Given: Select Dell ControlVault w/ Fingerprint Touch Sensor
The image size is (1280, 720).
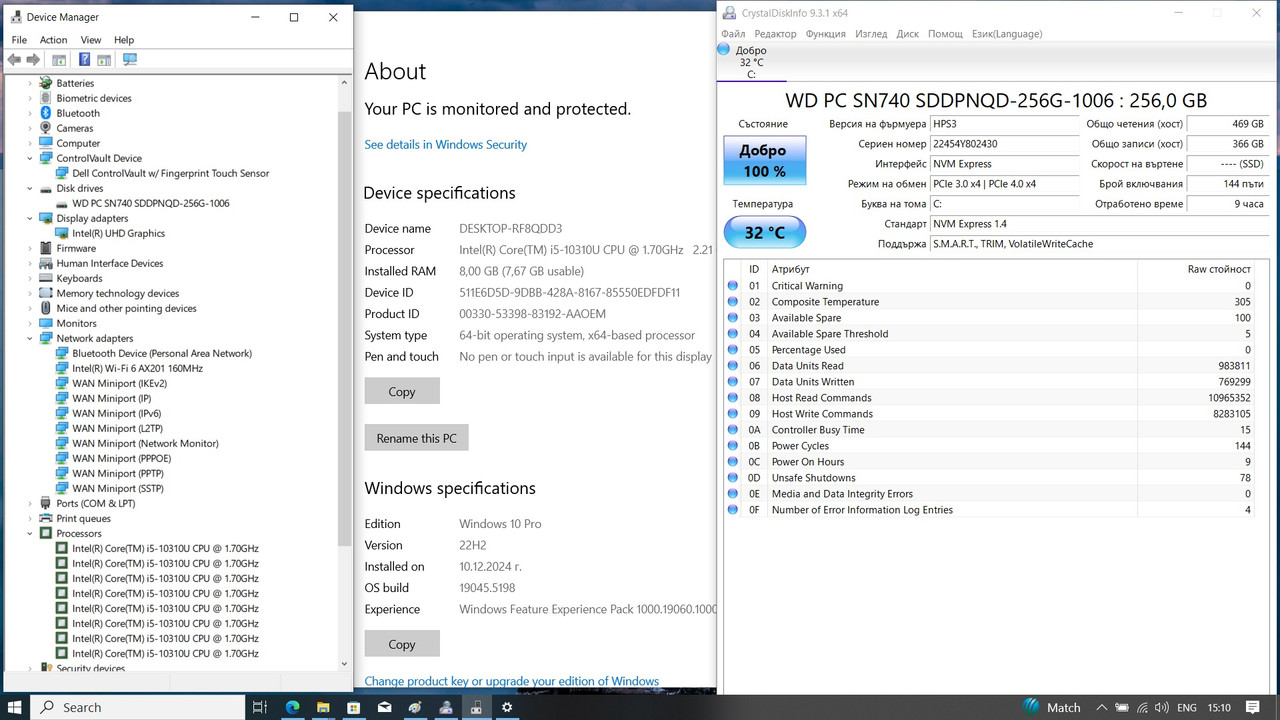Looking at the screenshot, I should pyautogui.click(x=171, y=173).
